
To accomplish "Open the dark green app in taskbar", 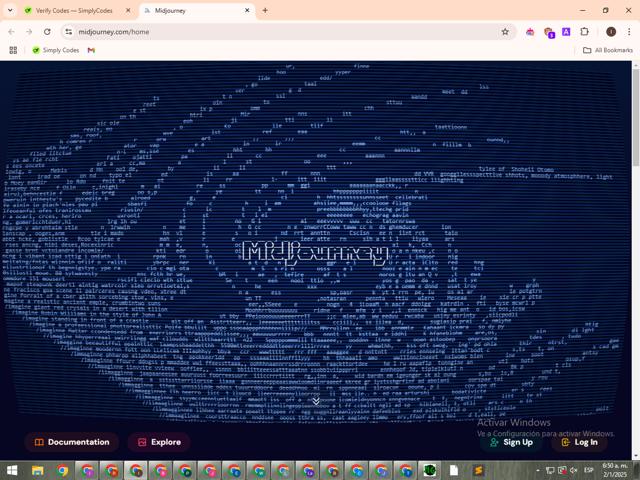I will [x=429, y=471].
